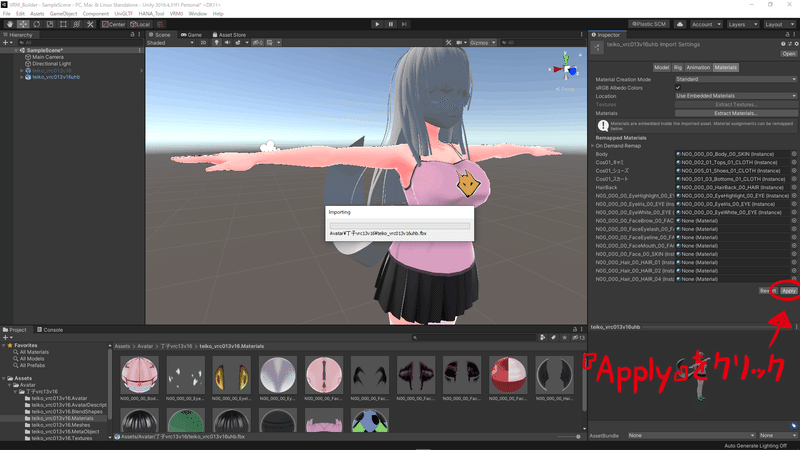Image resolution: width=800 pixels, height=450 pixels.
Task: Toggle scene lighting lightbulb icon
Action: [217, 42]
